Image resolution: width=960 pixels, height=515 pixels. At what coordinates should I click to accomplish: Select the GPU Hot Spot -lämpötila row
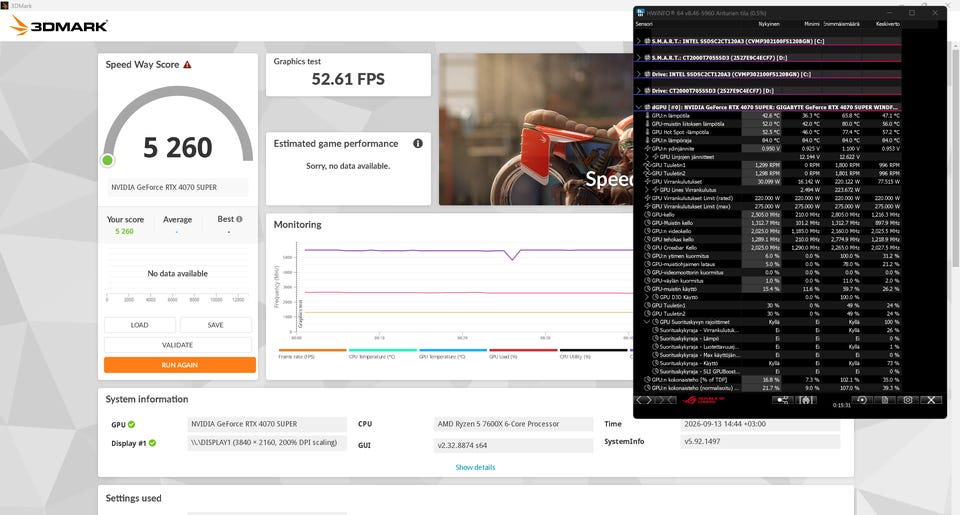click(768, 132)
